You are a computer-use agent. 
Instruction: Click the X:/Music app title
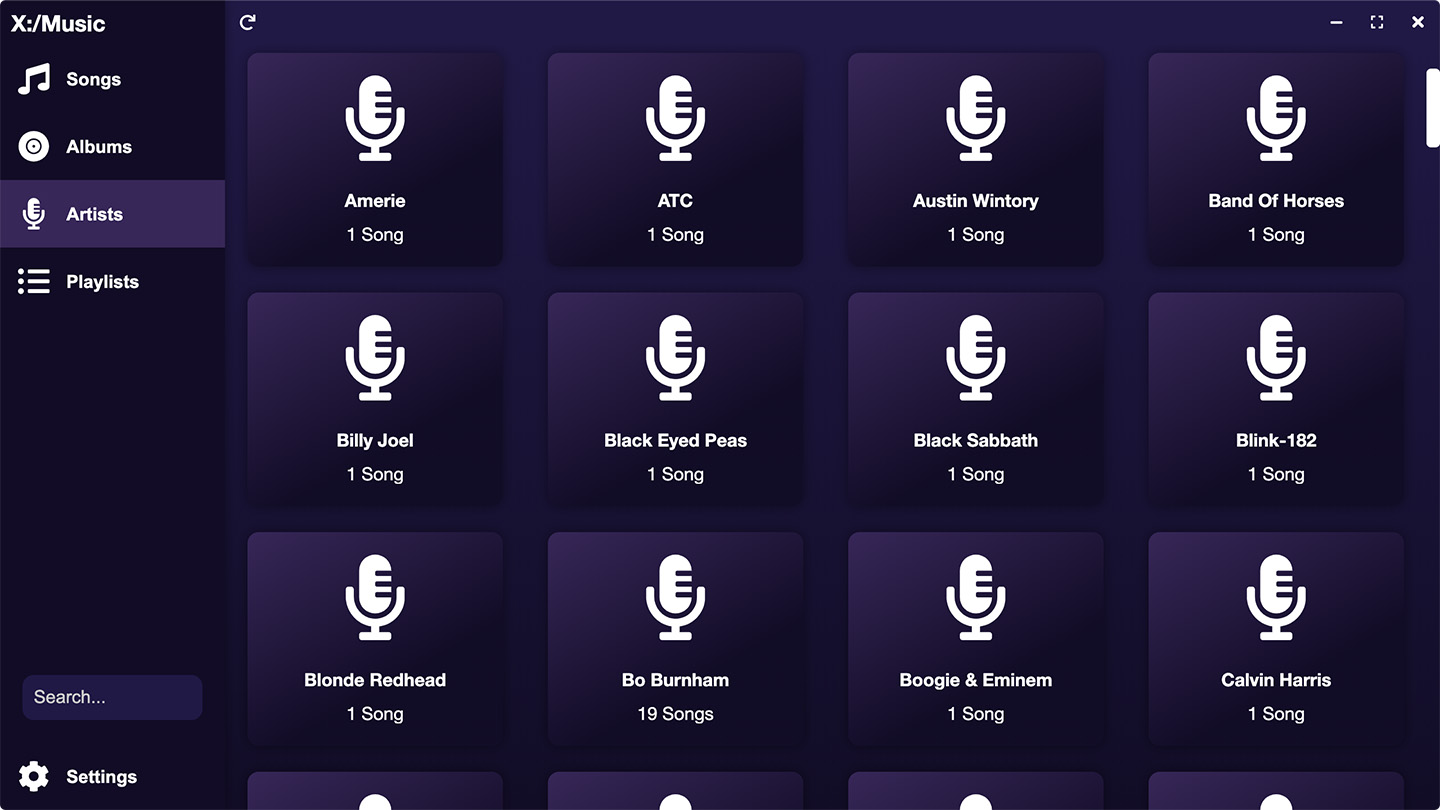(58, 24)
